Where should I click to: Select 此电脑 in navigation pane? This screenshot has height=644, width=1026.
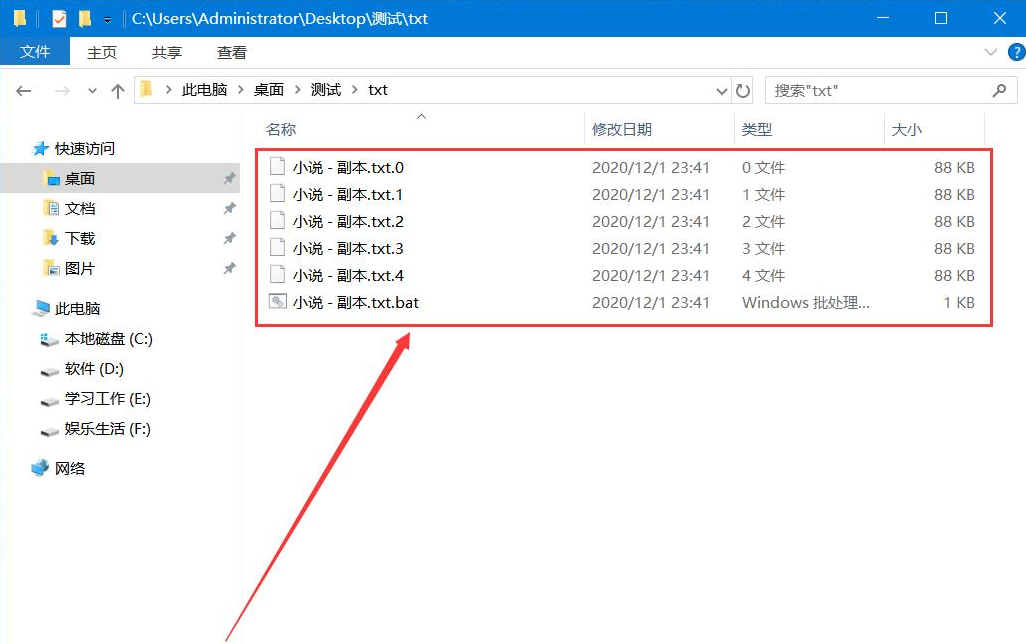[77, 308]
